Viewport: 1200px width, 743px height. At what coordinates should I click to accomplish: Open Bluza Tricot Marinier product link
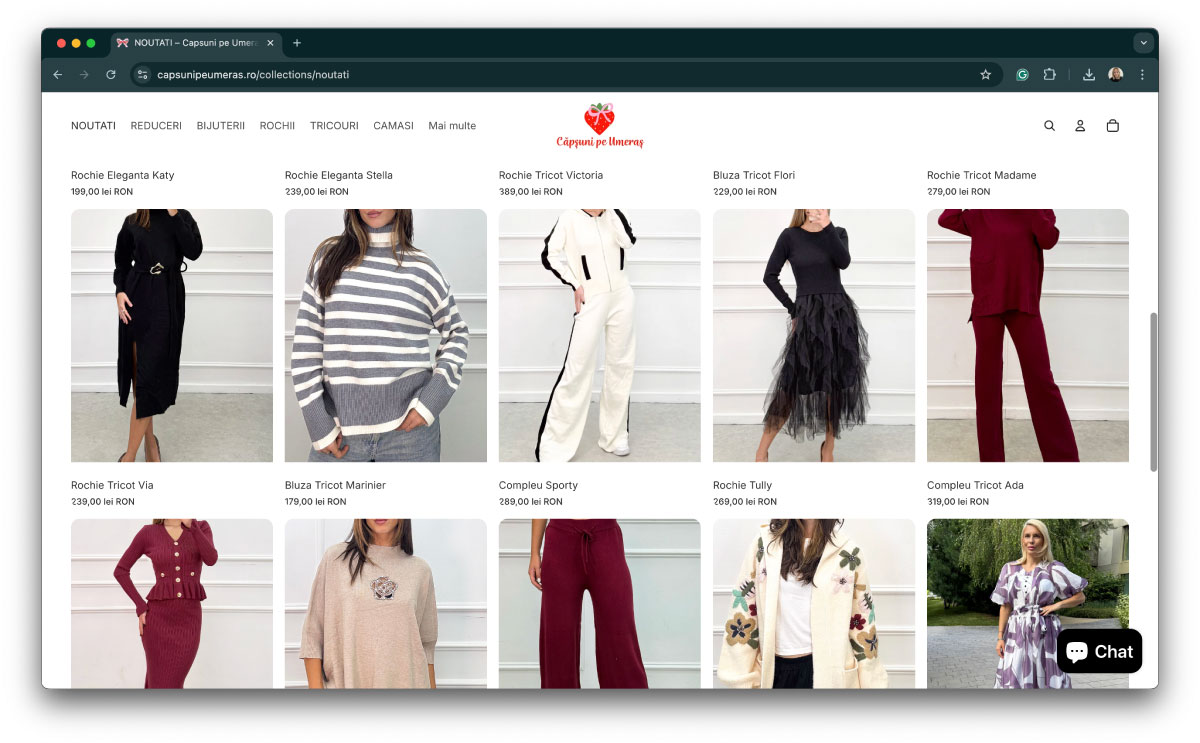(x=335, y=485)
